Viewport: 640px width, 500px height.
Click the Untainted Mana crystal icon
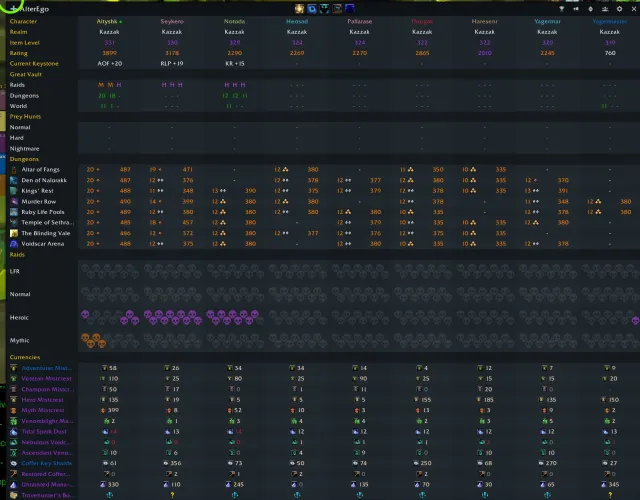point(14,484)
